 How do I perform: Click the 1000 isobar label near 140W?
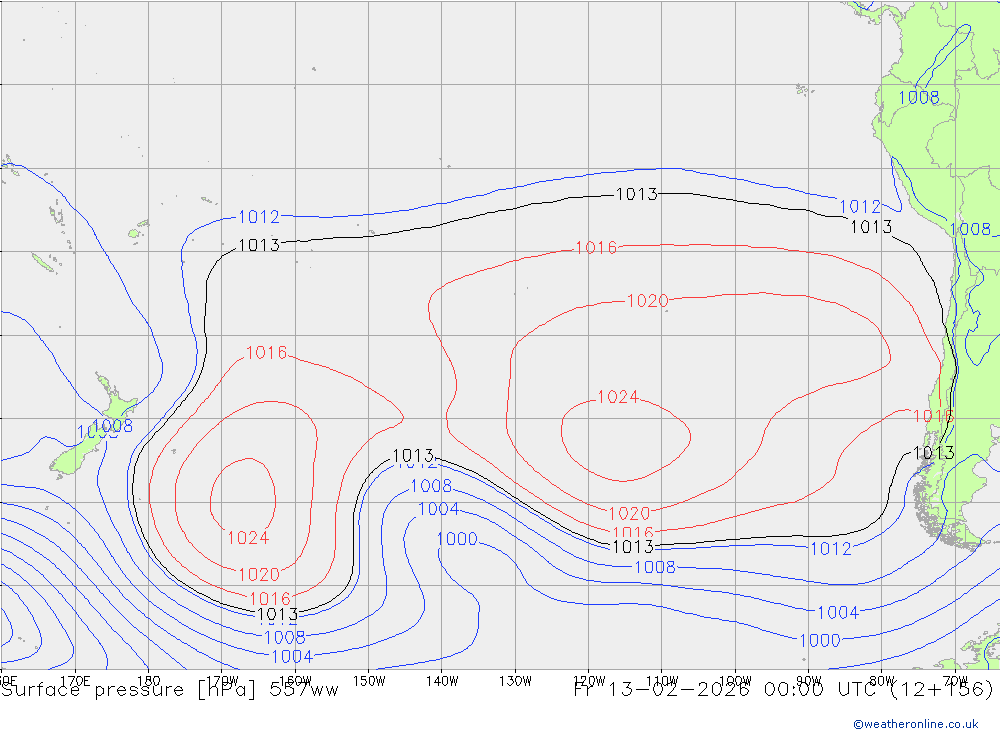(456, 539)
